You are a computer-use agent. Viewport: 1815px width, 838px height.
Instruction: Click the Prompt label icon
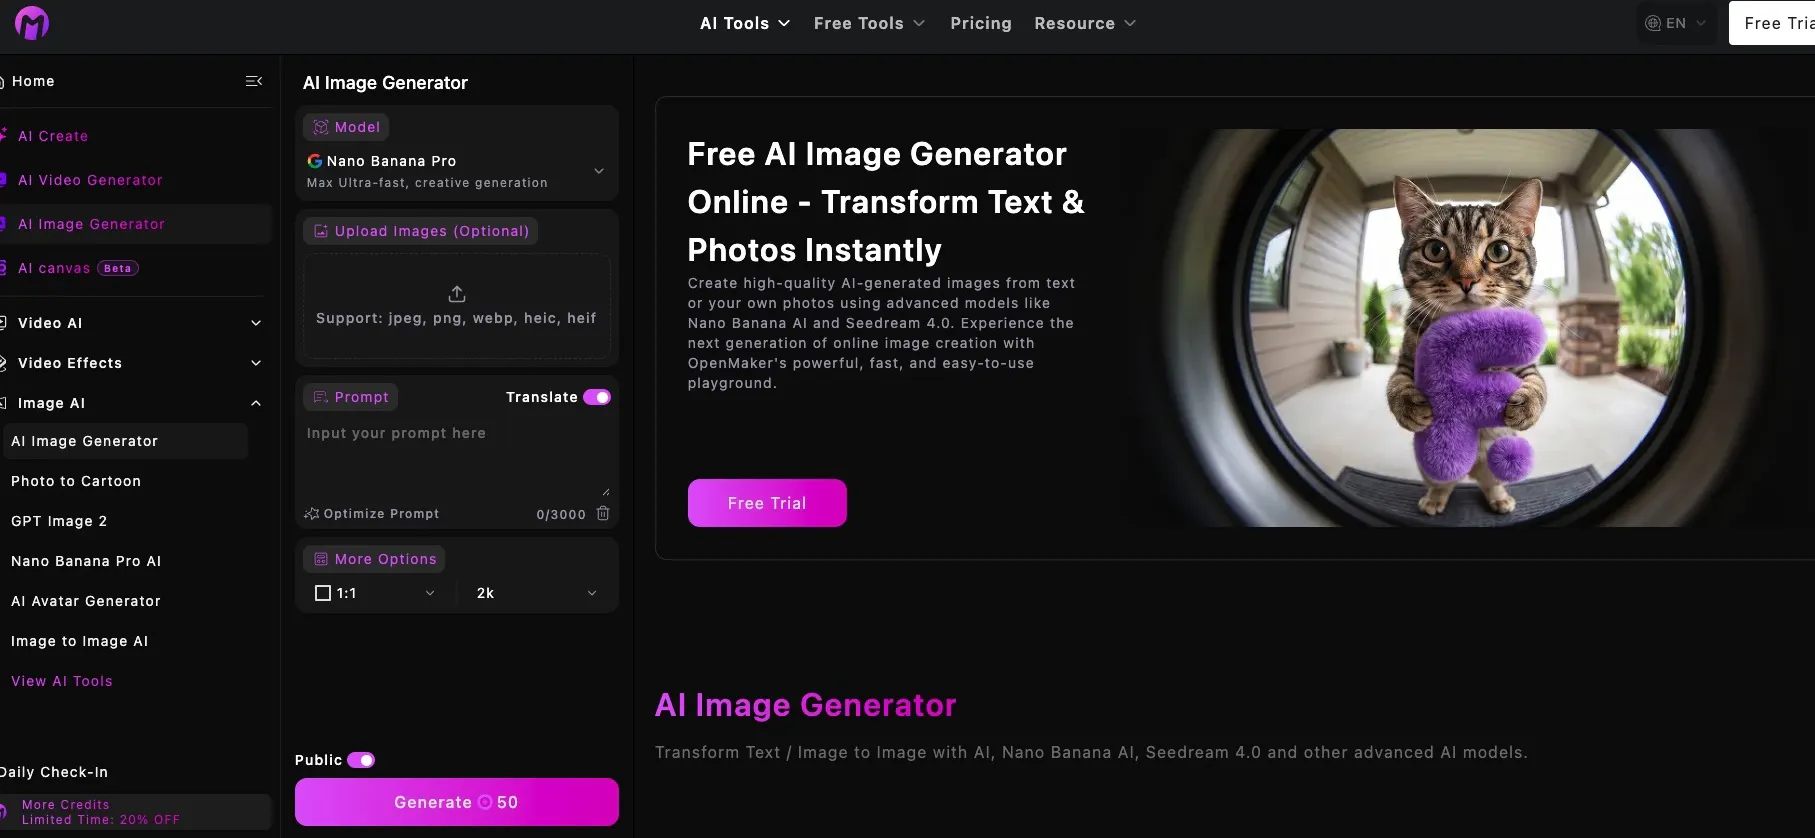click(x=321, y=397)
